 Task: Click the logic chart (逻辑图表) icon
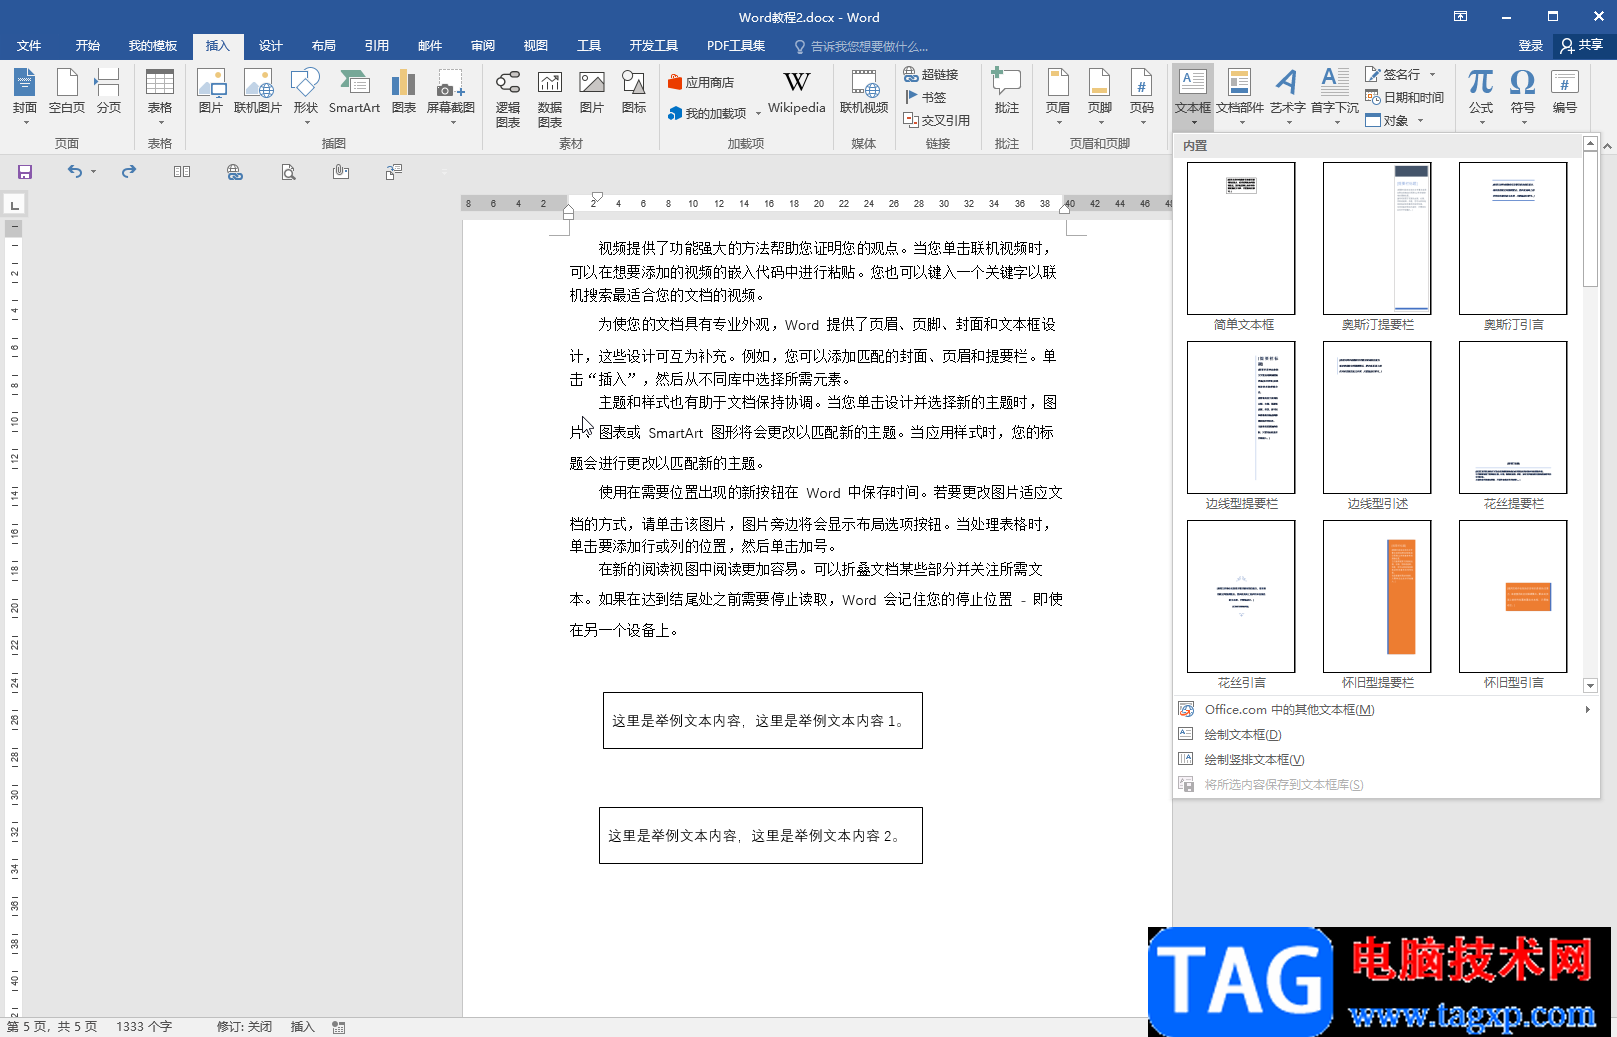point(508,97)
